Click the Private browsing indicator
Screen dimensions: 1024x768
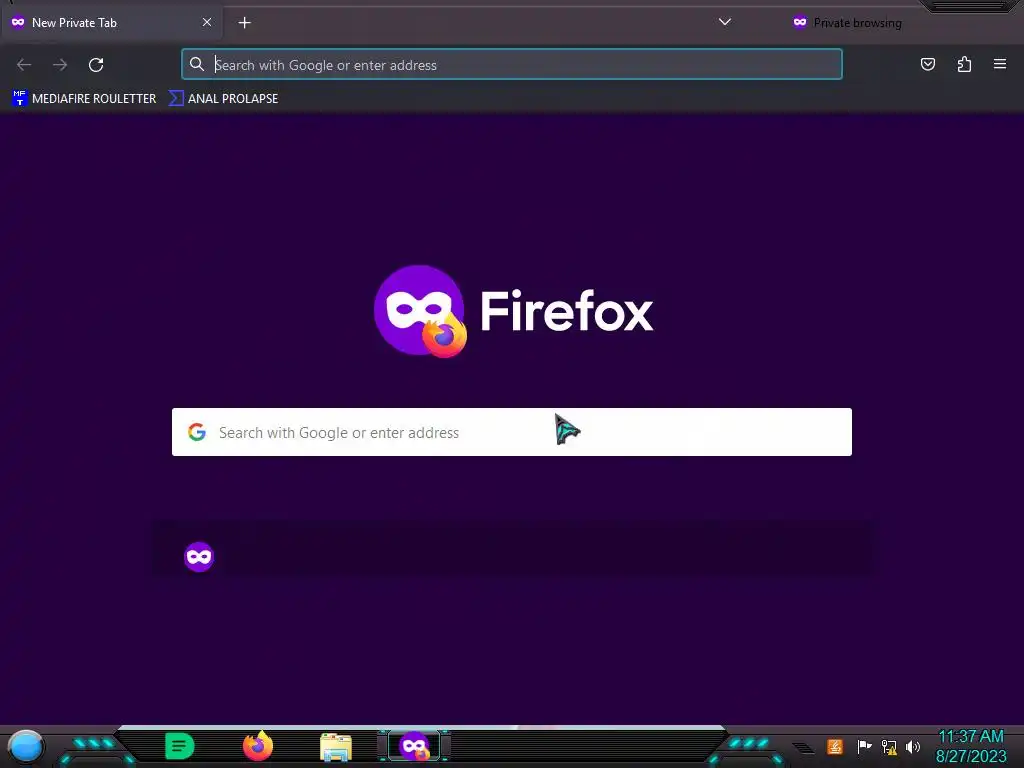847,23
